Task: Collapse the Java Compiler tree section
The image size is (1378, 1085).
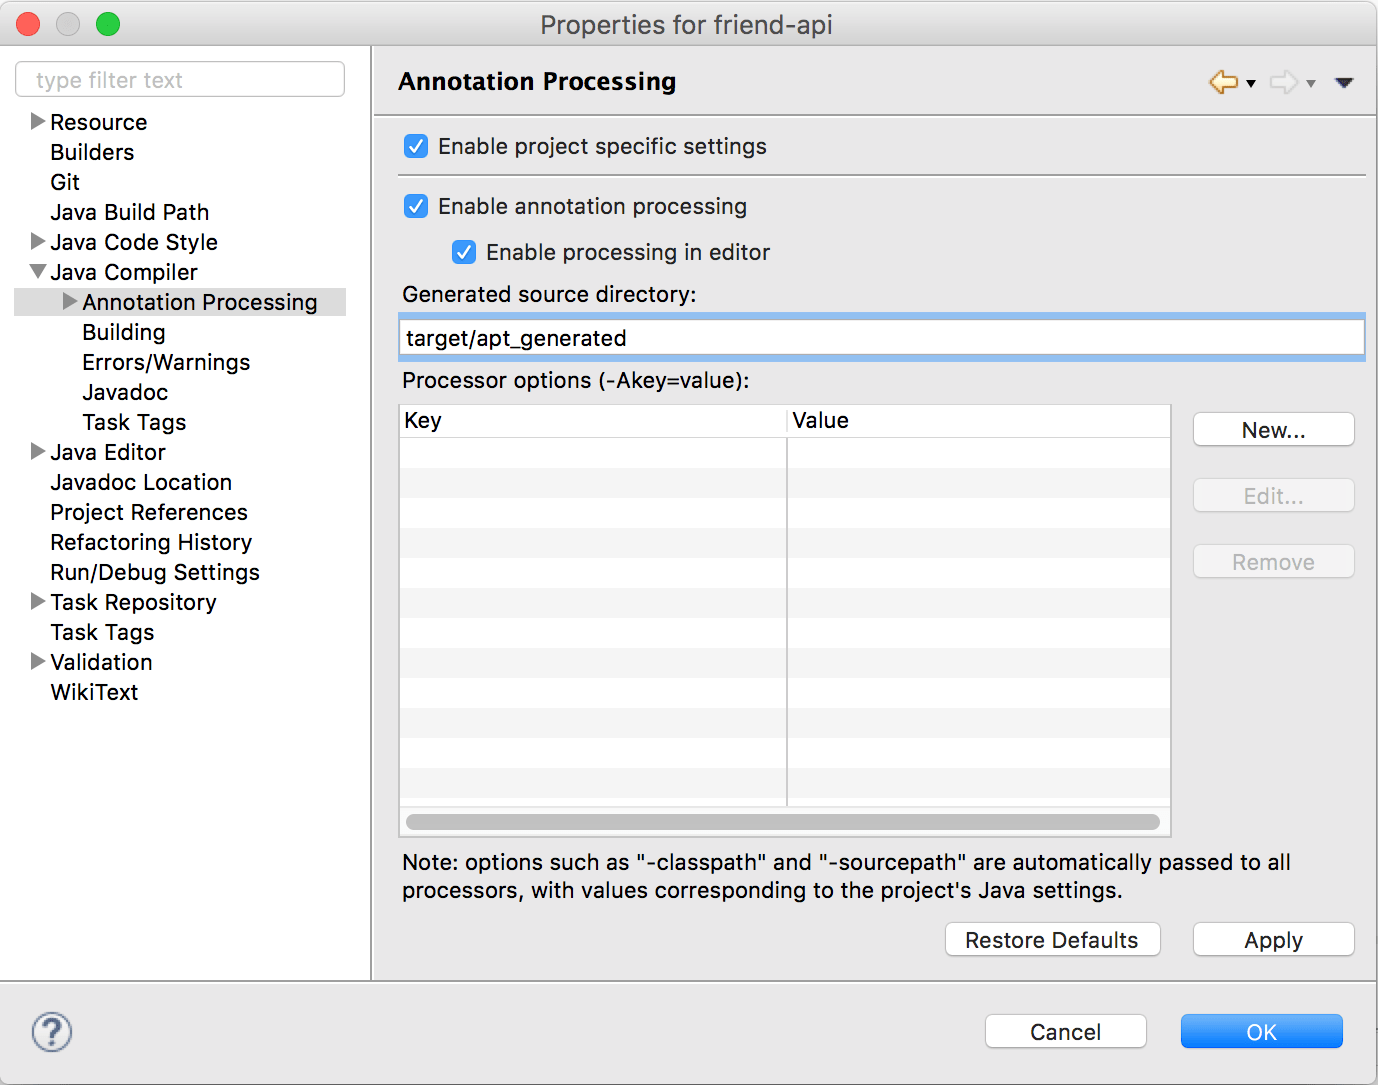Action: [x=37, y=271]
